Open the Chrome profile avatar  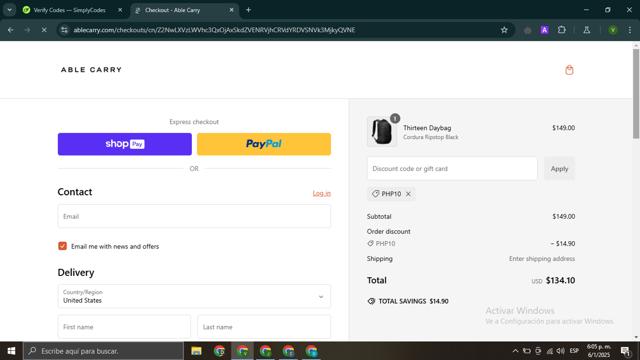coord(613,30)
